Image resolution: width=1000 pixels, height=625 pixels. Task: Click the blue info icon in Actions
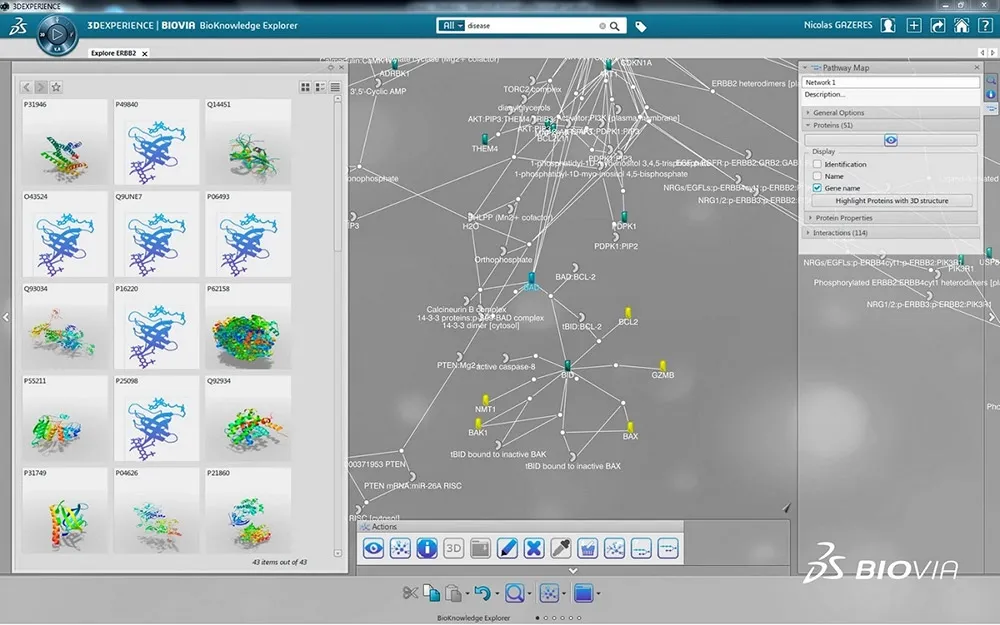click(427, 548)
